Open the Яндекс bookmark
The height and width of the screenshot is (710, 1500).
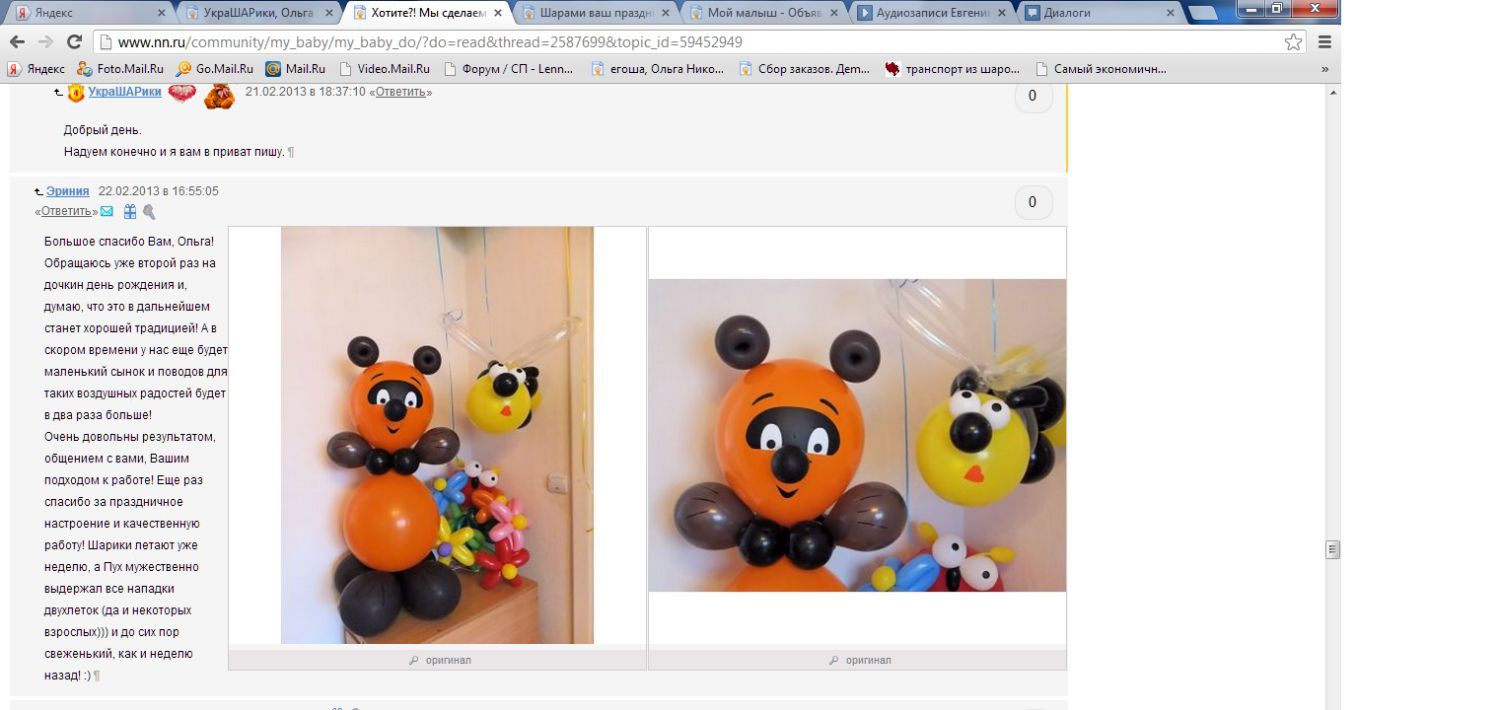click(x=37, y=69)
